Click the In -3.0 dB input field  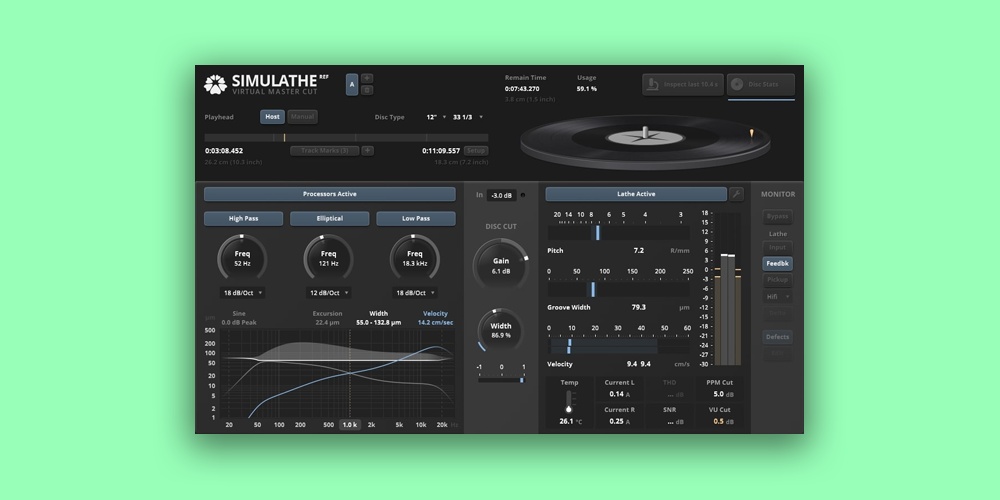pos(501,196)
